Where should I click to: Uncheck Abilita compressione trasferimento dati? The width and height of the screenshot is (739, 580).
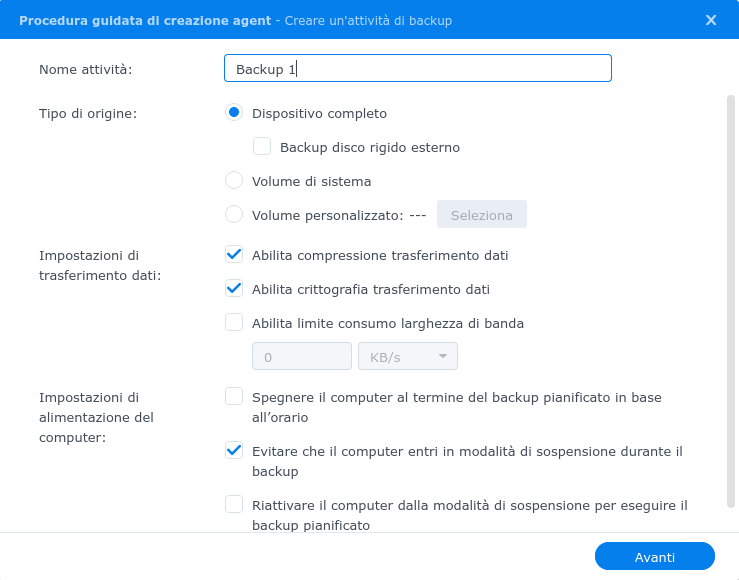click(234, 254)
